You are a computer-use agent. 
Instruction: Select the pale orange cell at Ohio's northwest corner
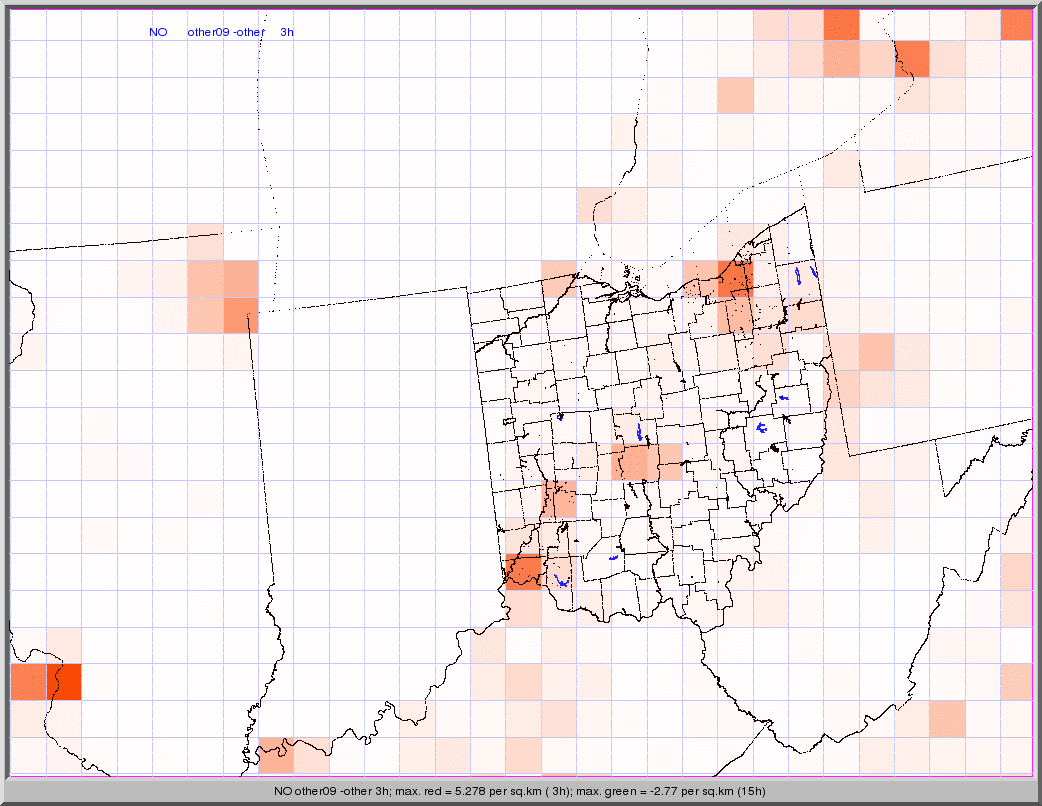558,279
